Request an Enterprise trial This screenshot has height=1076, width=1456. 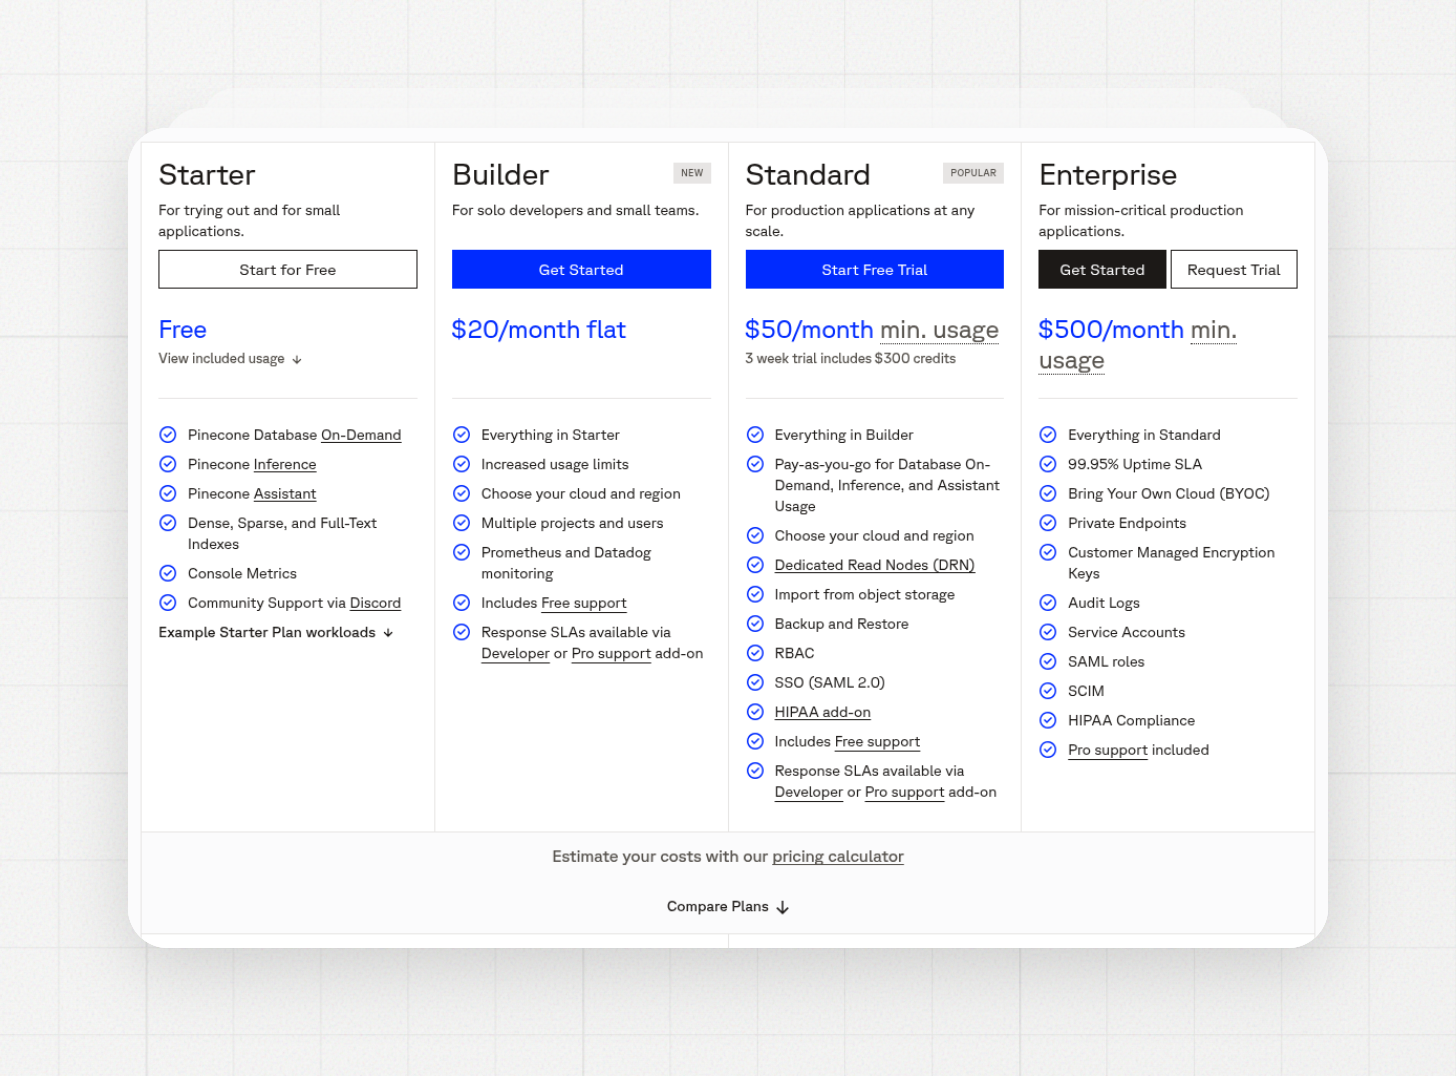coord(1234,269)
